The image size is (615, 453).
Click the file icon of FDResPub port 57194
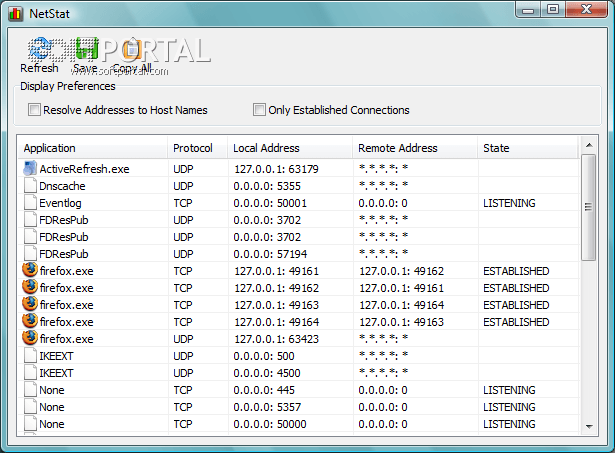coord(30,253)
